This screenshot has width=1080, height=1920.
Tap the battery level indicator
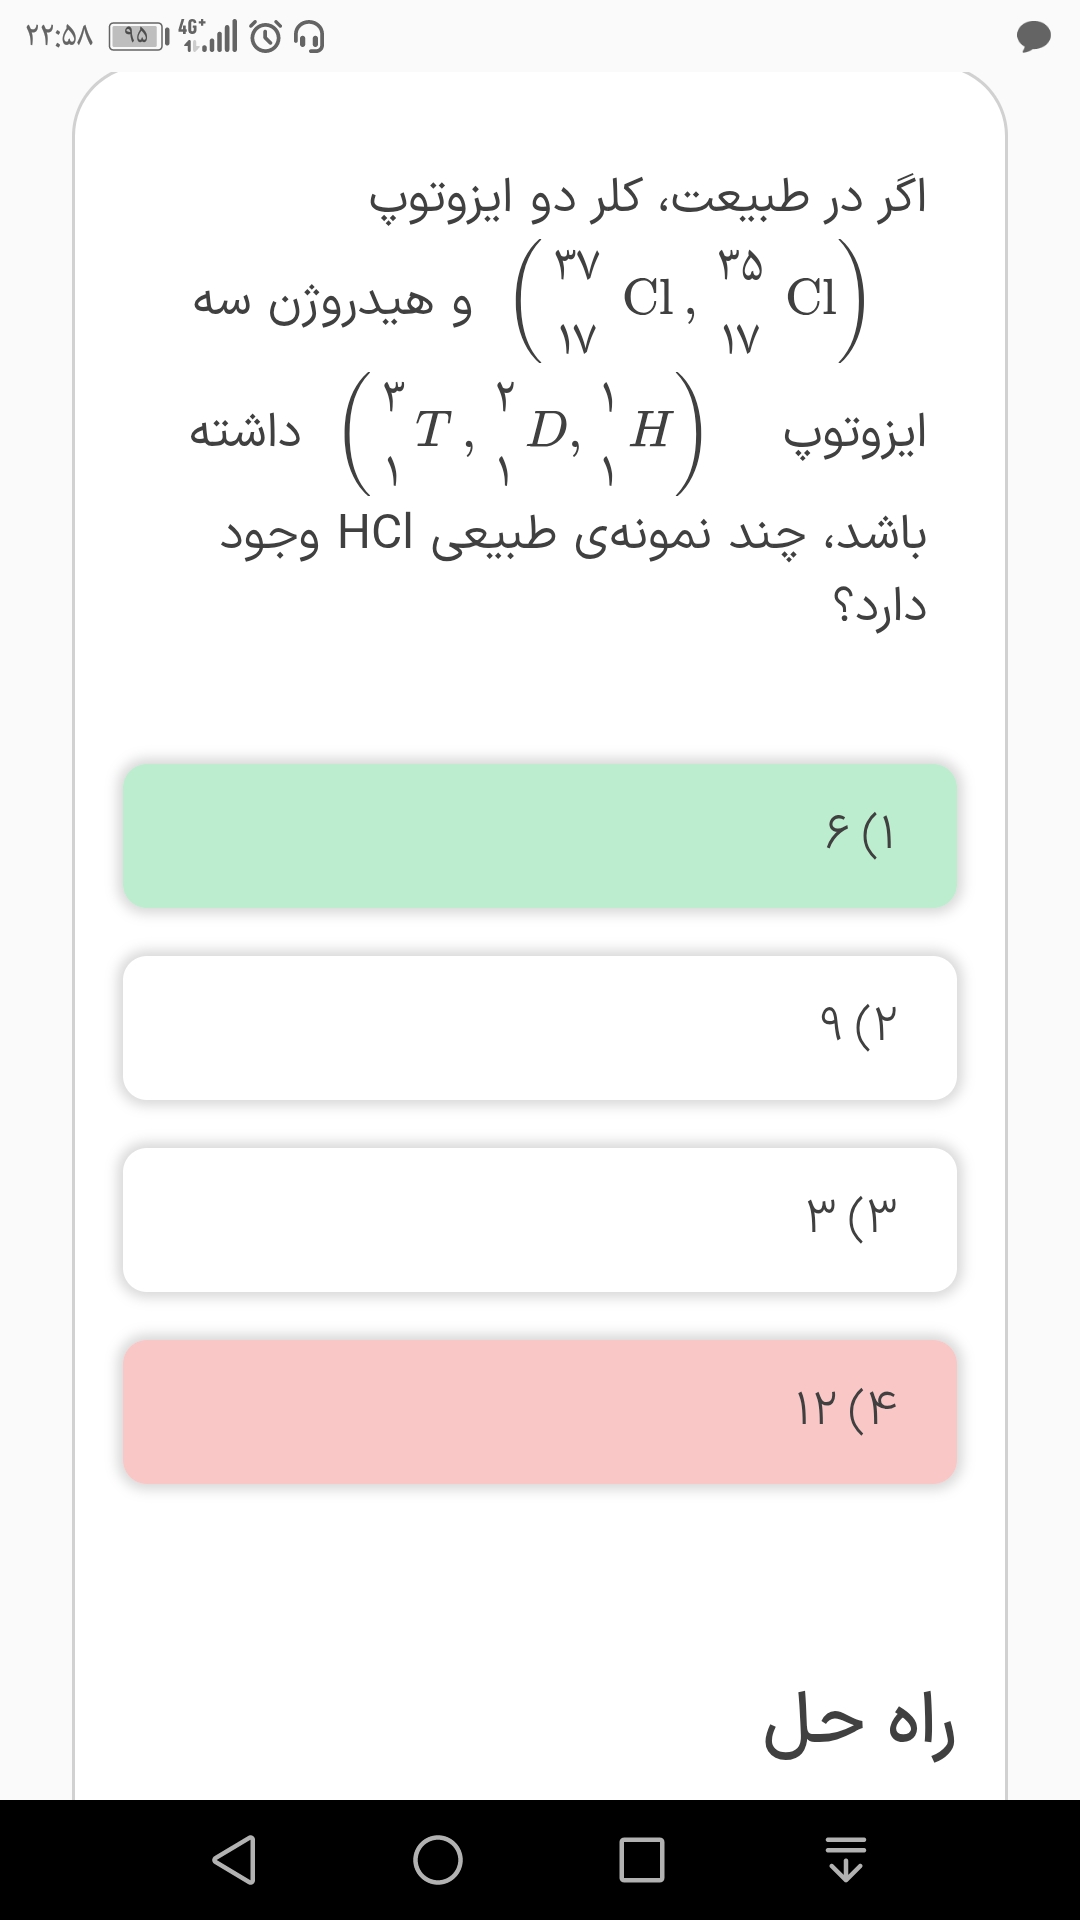click(x=138, y=38)
